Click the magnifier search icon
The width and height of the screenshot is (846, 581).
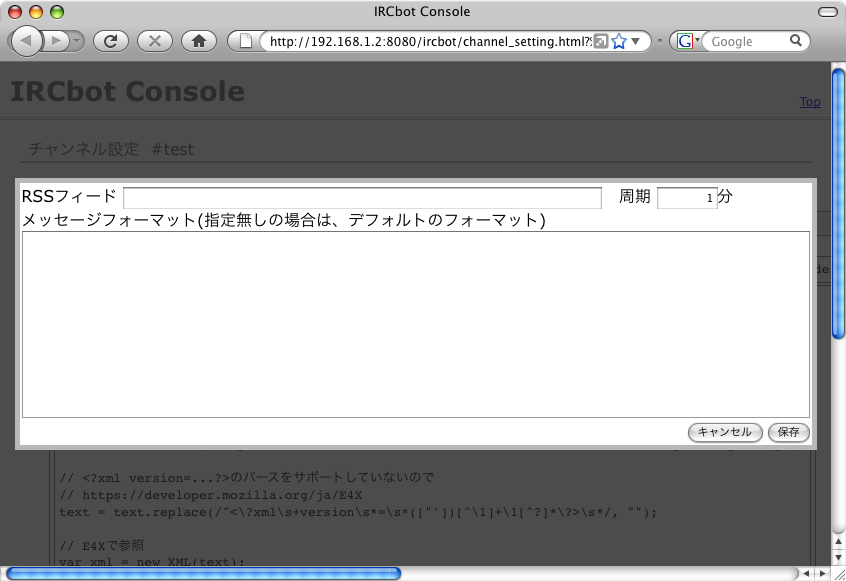tap(796, 40)
